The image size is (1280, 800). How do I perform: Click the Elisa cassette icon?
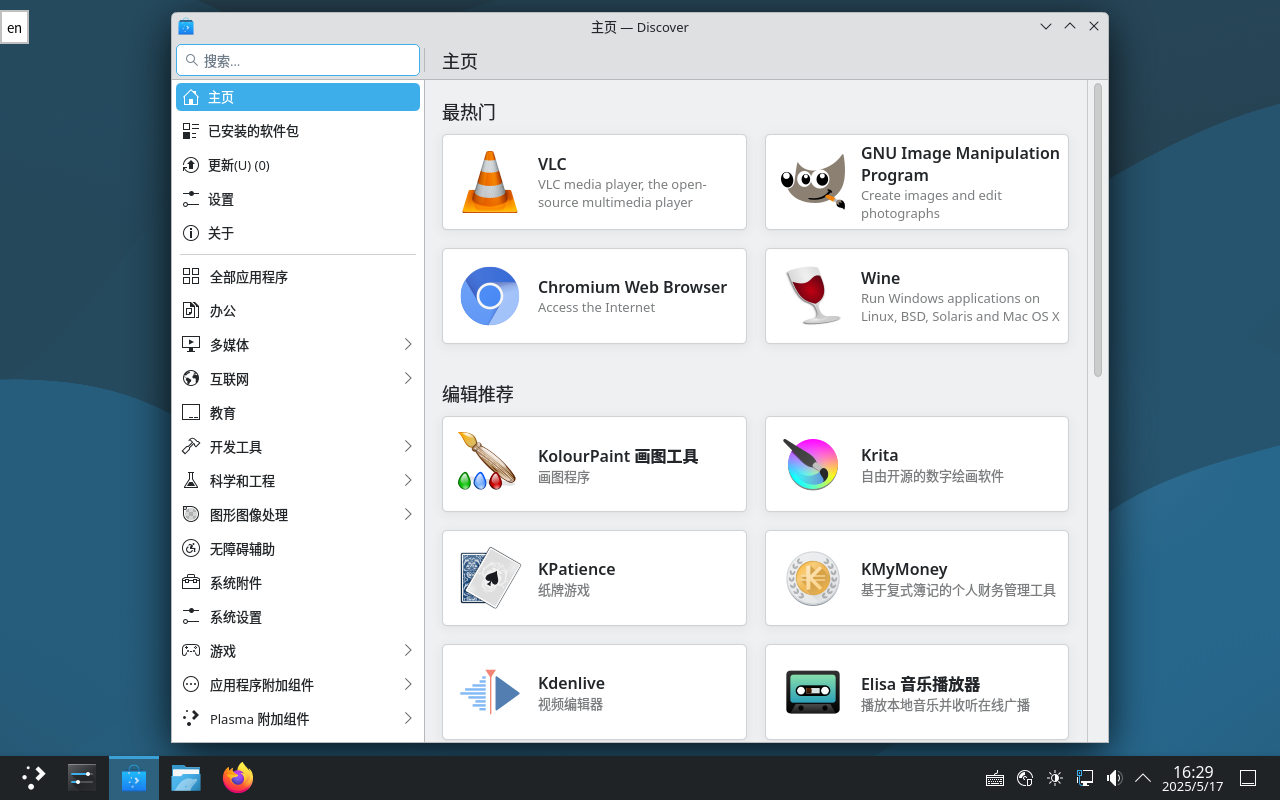[813, 692]
